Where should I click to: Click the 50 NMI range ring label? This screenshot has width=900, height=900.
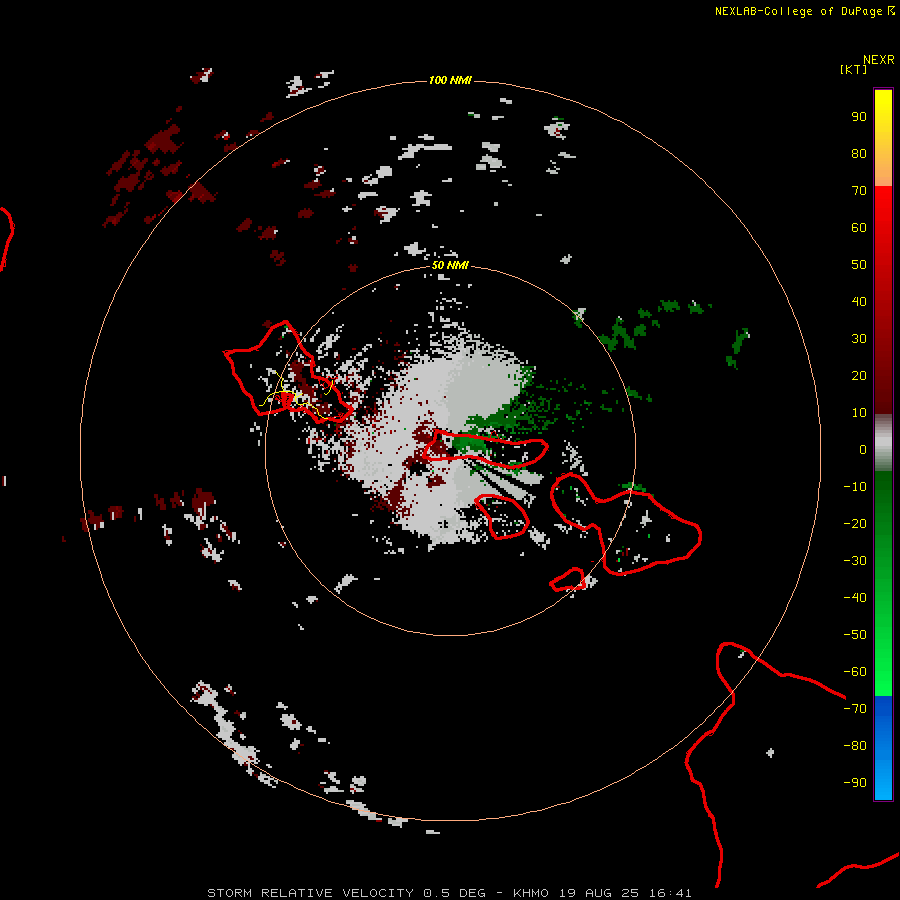tap(450, 265)
